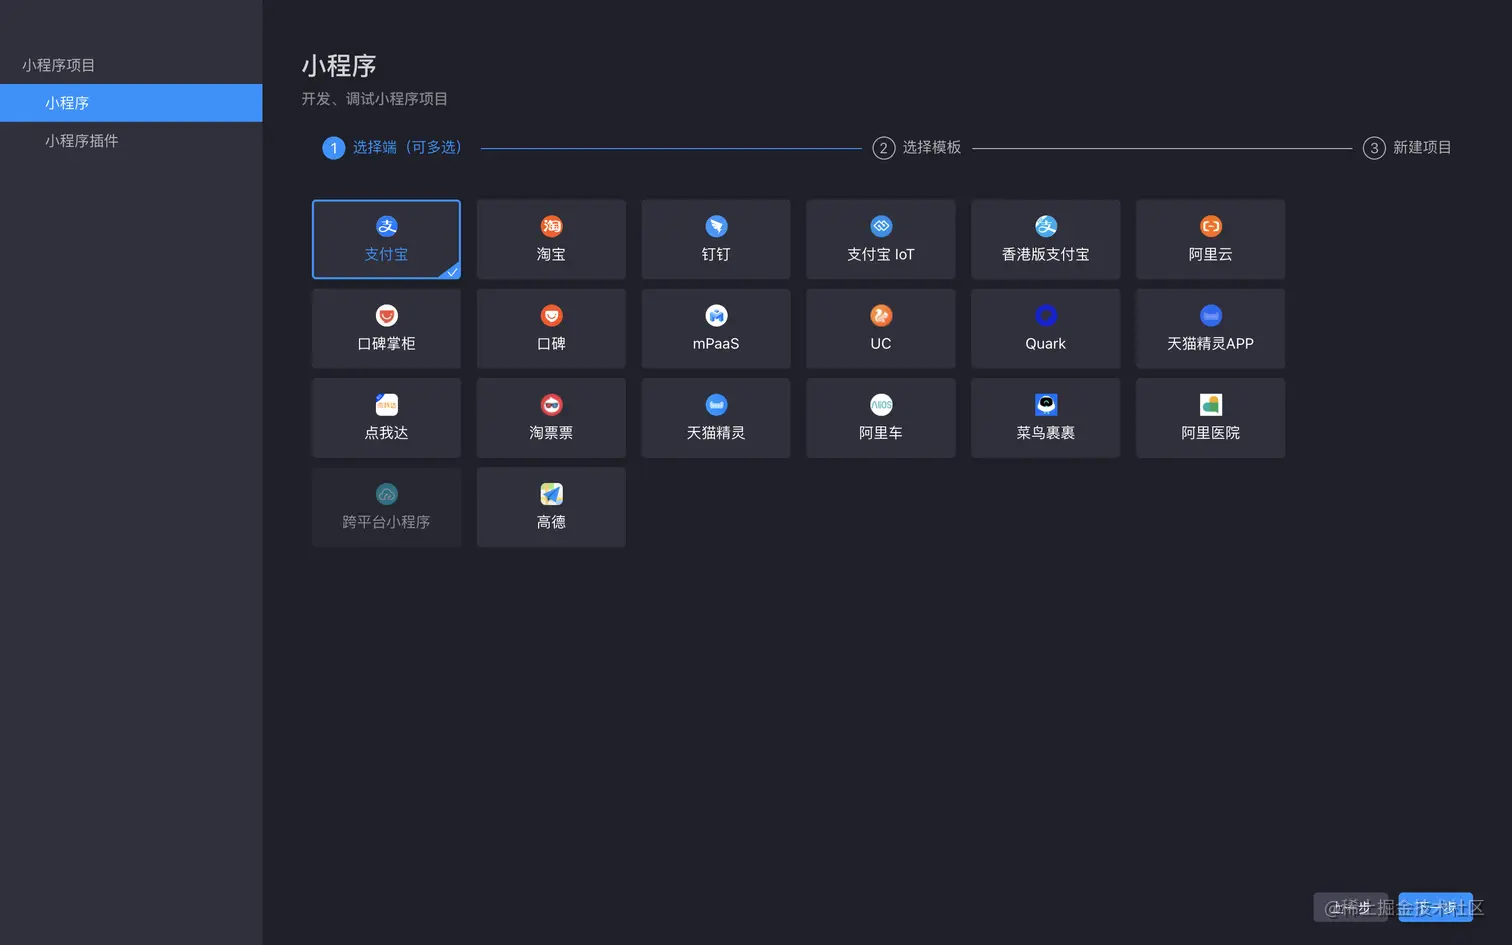Click the gray 上一步 button
1512x945 pixels.
1350,907
